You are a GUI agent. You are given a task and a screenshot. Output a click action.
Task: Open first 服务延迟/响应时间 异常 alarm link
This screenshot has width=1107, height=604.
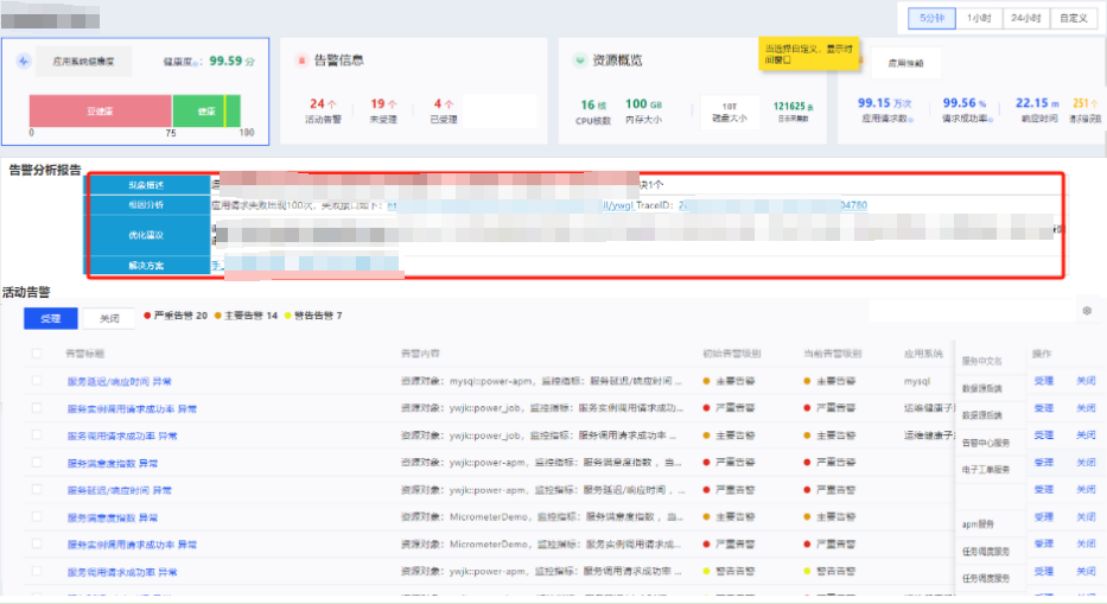118,381
